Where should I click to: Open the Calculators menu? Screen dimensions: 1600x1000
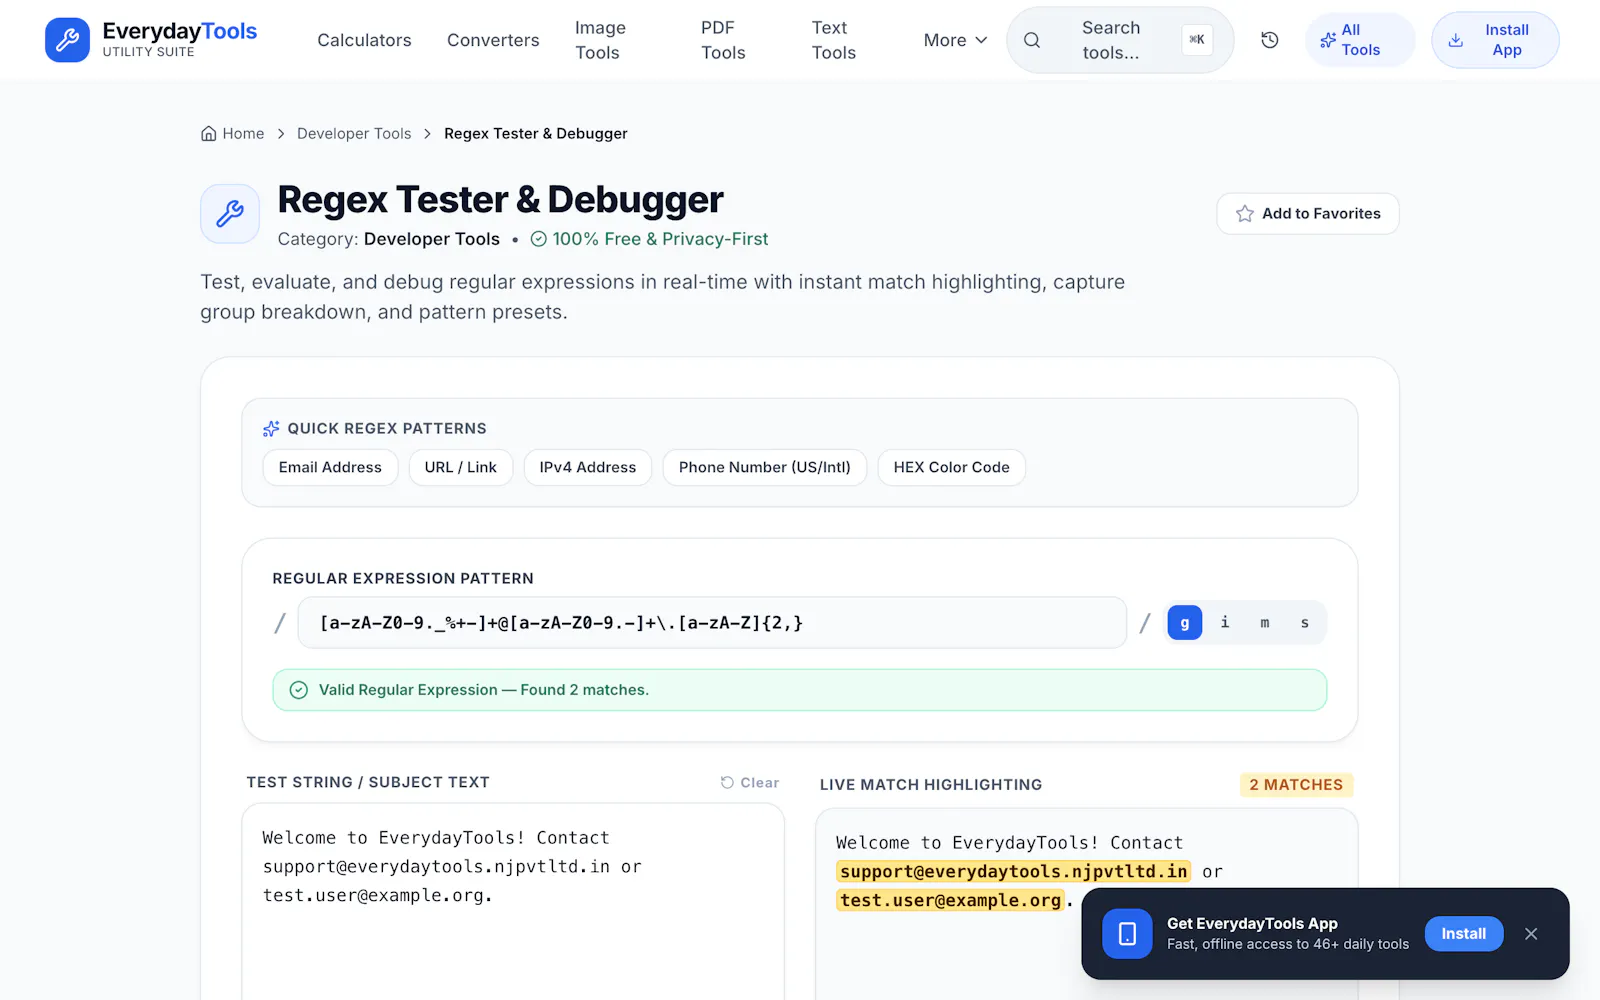pyautogui.click(x=364, y=40)
